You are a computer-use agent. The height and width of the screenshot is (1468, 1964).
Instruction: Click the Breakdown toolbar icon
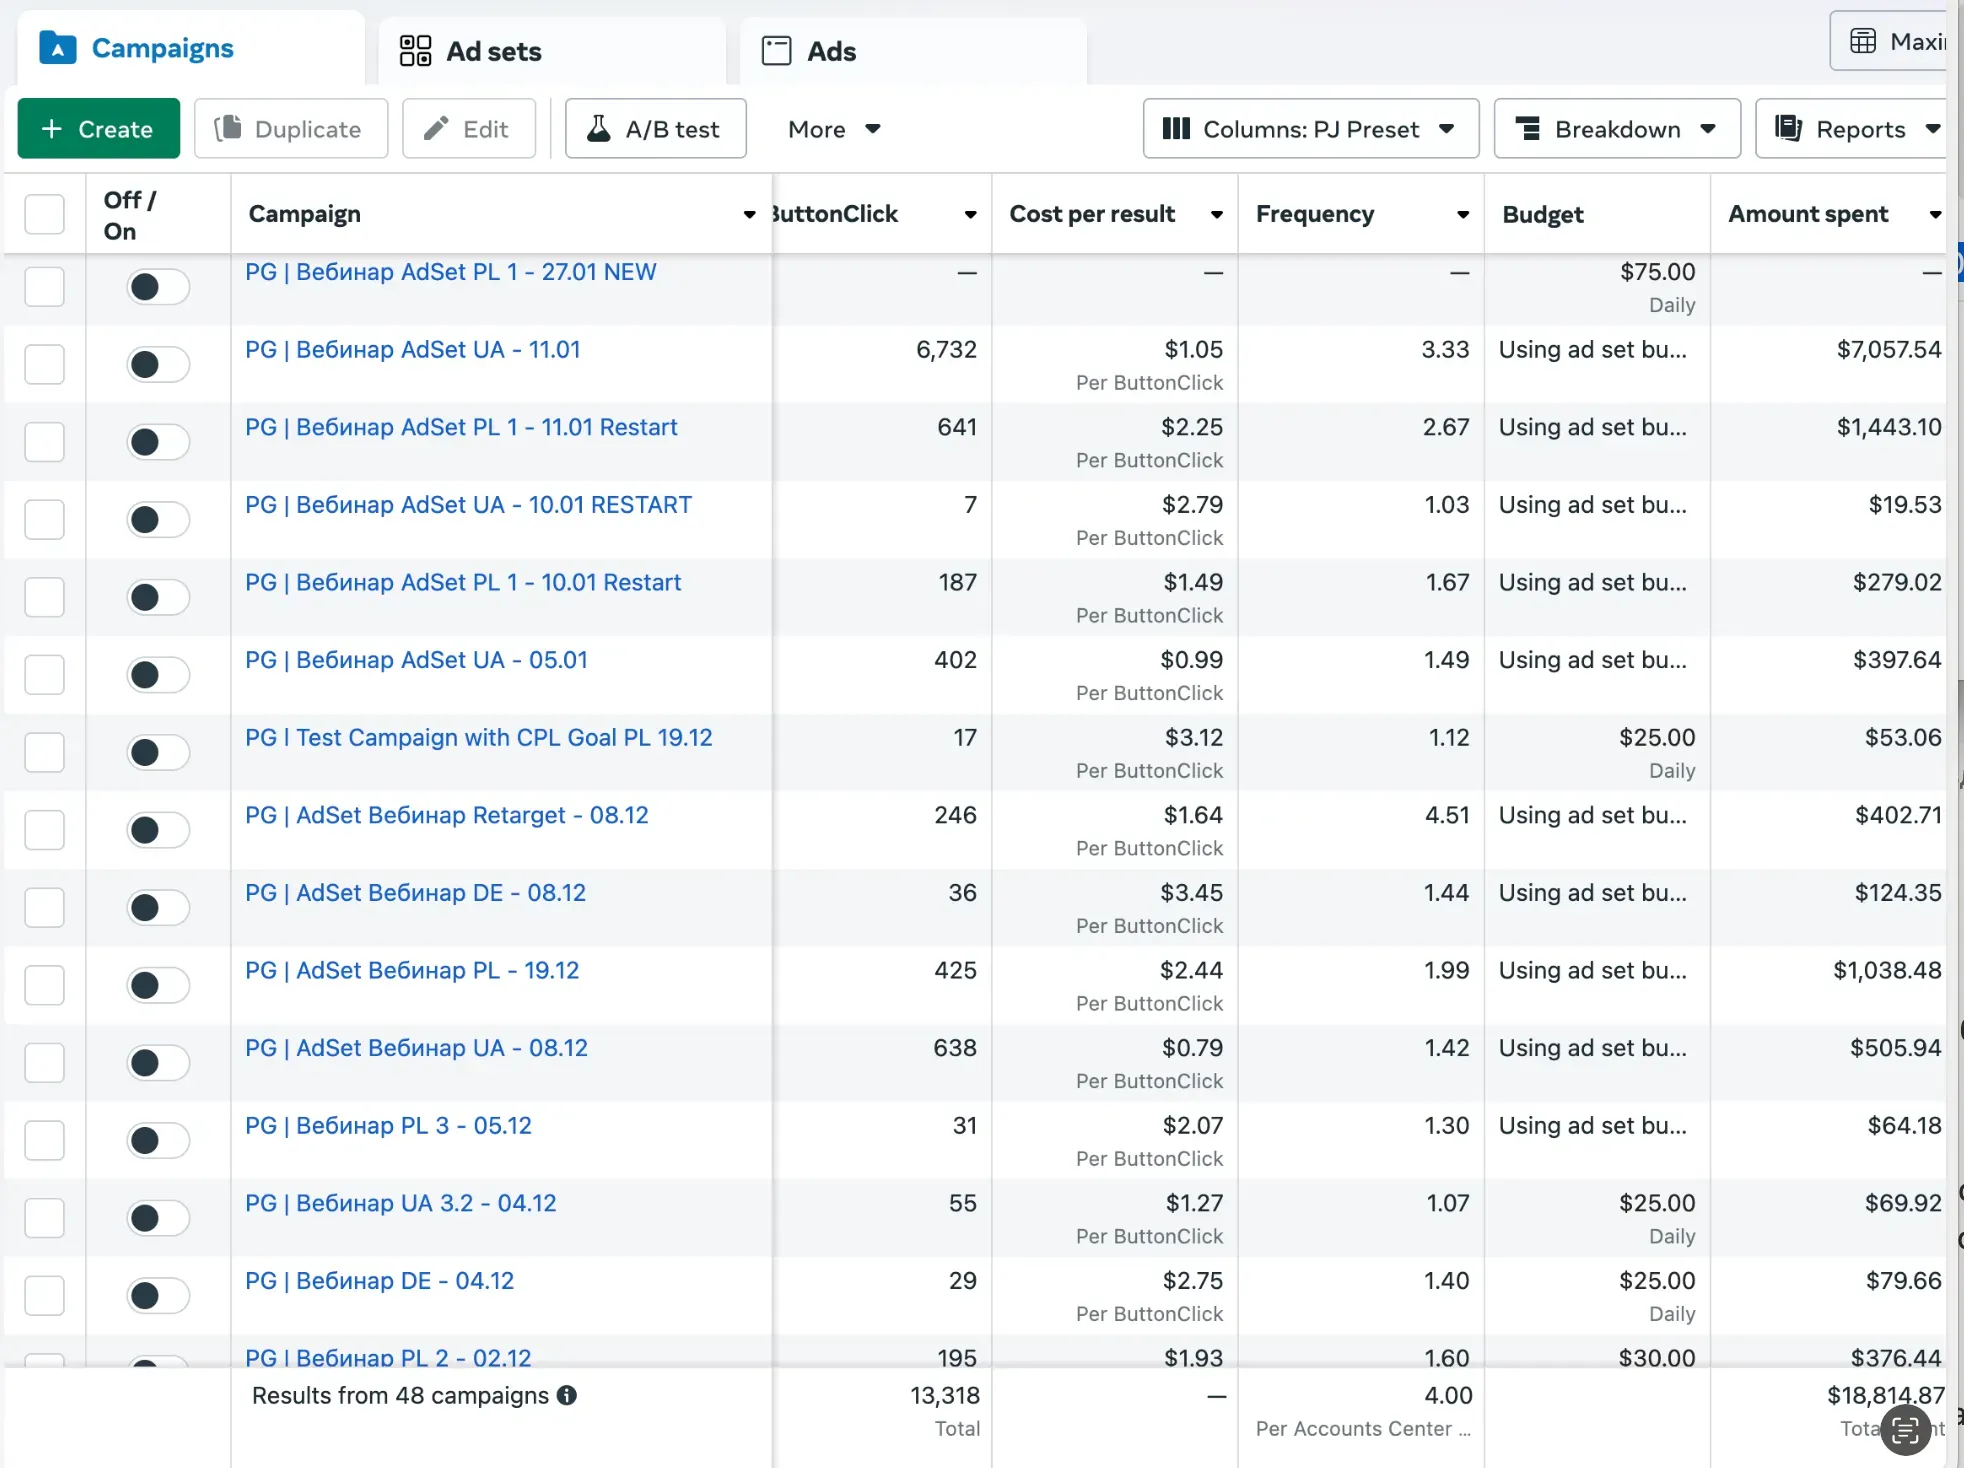tap(1527, 128)
